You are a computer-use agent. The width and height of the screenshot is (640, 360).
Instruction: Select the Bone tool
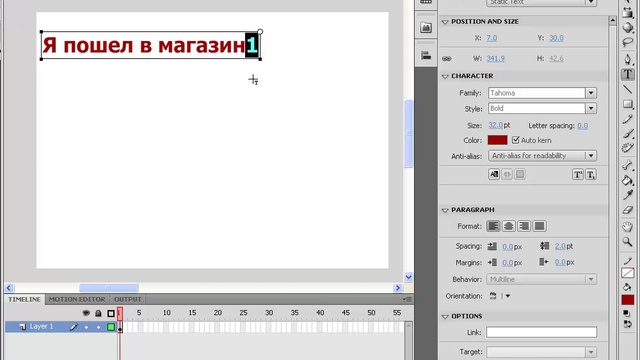point(627,164)
